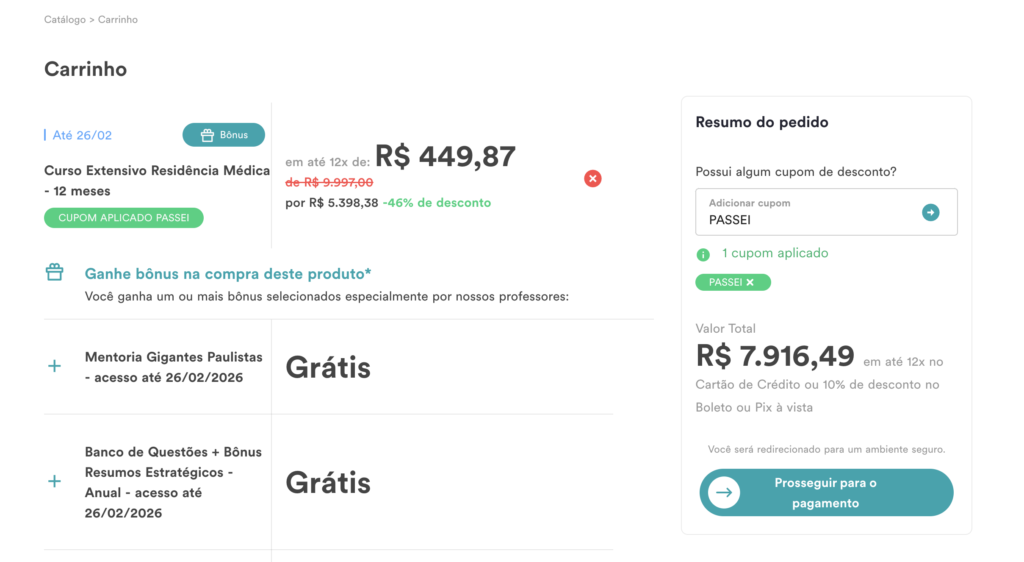Remove course from cart with red X
This screenshot has height=562, width=1024.
pyautogui.click(x=592, y=179)
